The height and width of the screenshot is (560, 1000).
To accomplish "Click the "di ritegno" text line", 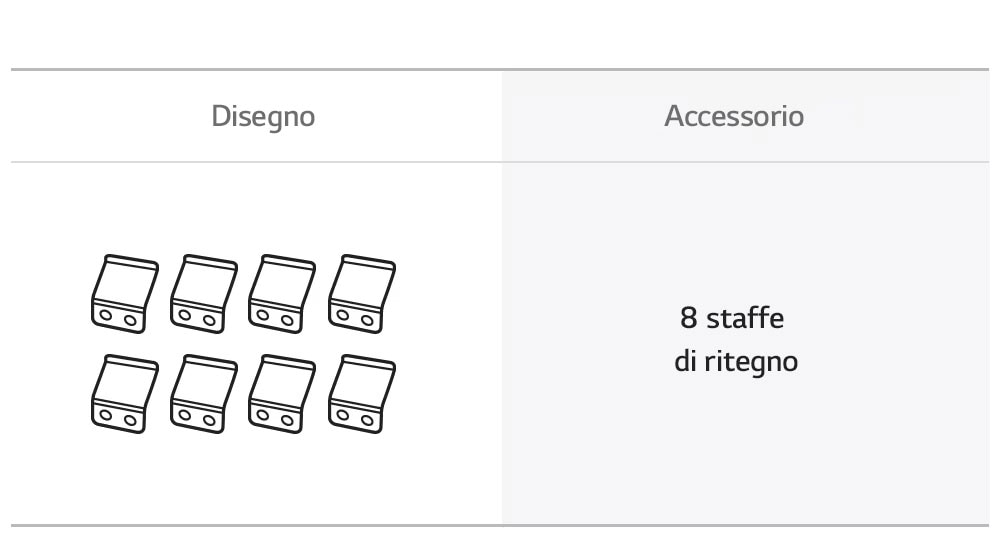I will 736,361.
